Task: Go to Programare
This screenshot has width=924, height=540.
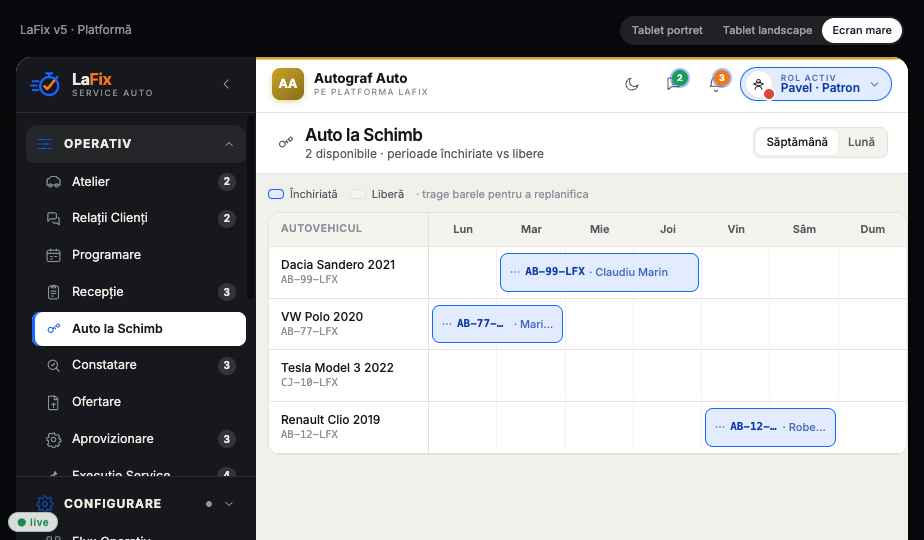Action: point(139,255)
